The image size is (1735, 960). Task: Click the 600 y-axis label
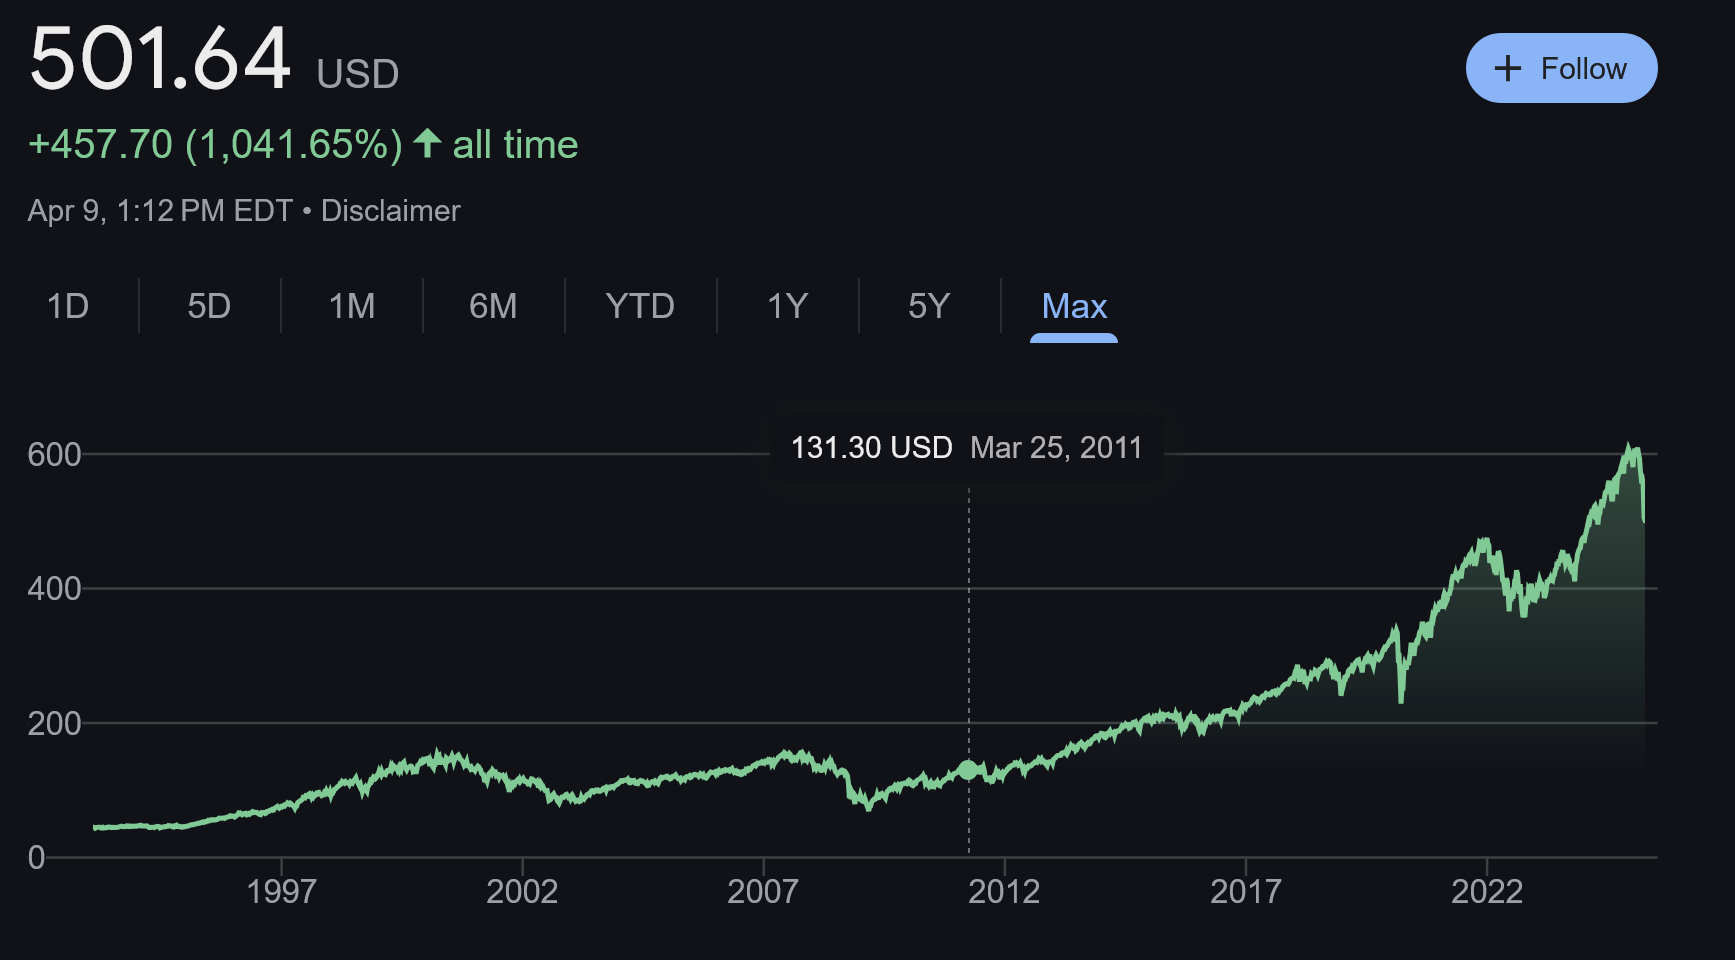[x=54, y=455]
